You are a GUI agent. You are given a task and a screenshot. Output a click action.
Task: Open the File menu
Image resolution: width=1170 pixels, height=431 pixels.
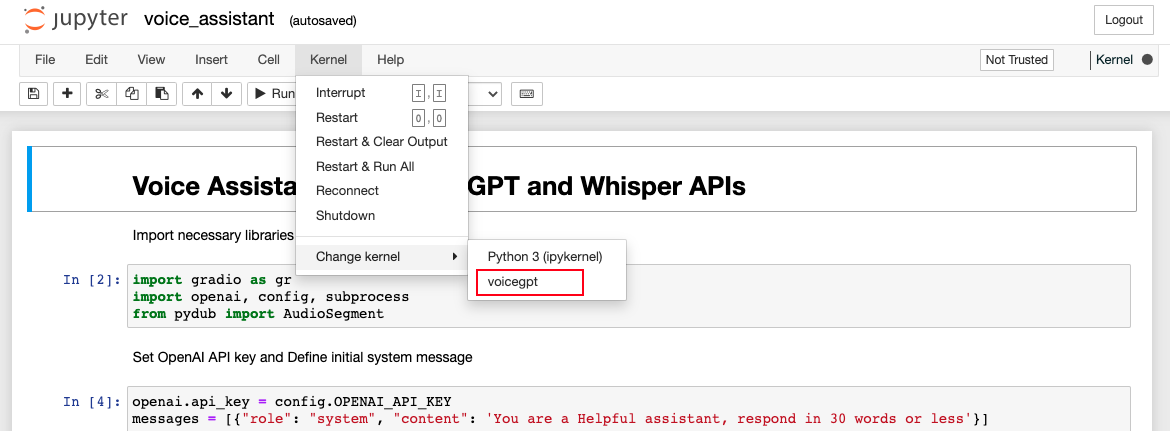[x=46, y=60]
